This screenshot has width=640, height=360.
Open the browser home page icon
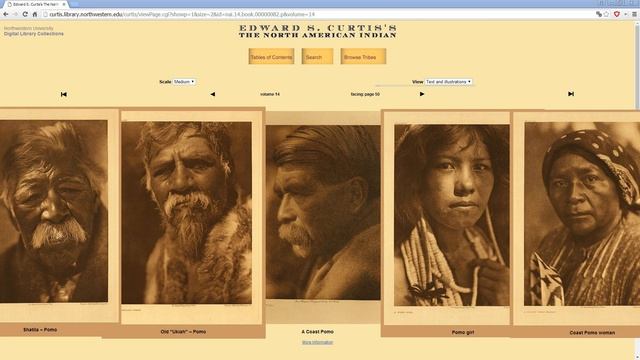35,14
